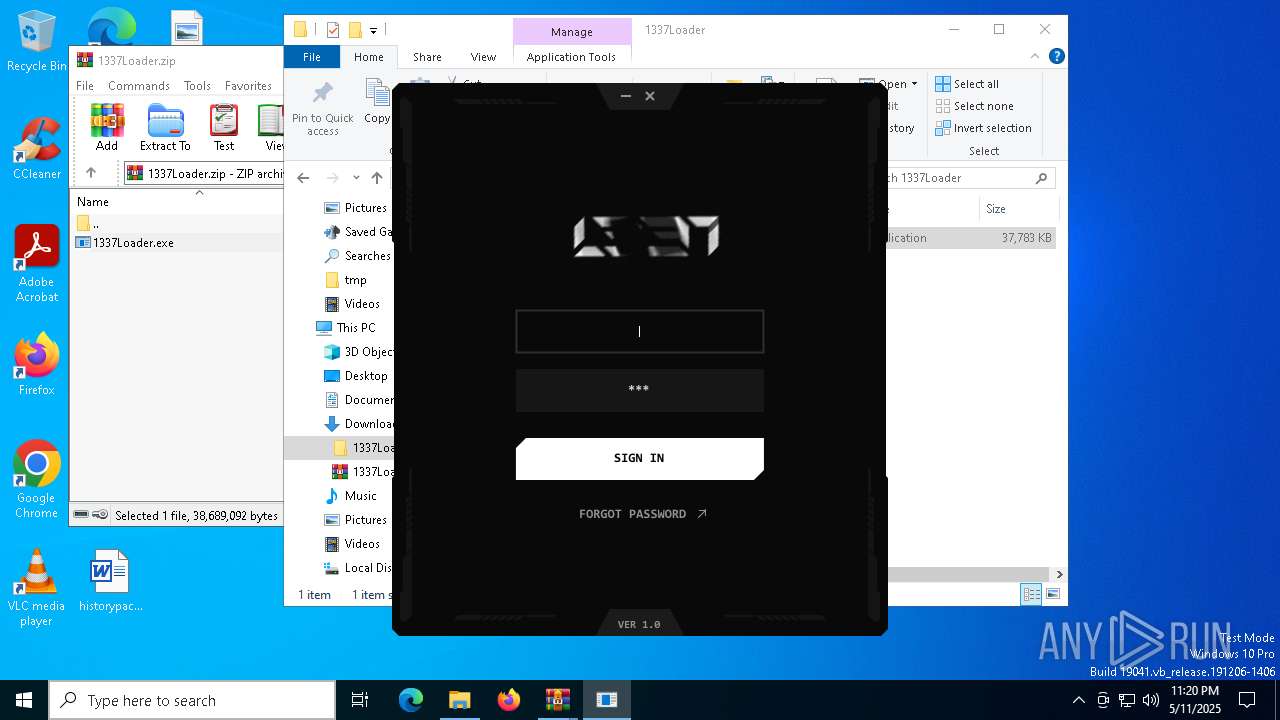The height and width of the screenshot is (720, 1280).
Task: Open Music in navigation tree
Action: [x=351, y=496]
